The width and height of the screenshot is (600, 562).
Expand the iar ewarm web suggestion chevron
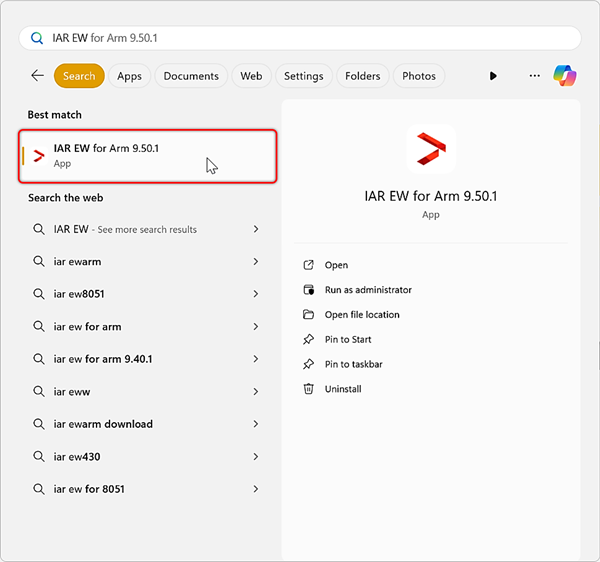pyautogui.click(x=256, y=262)
